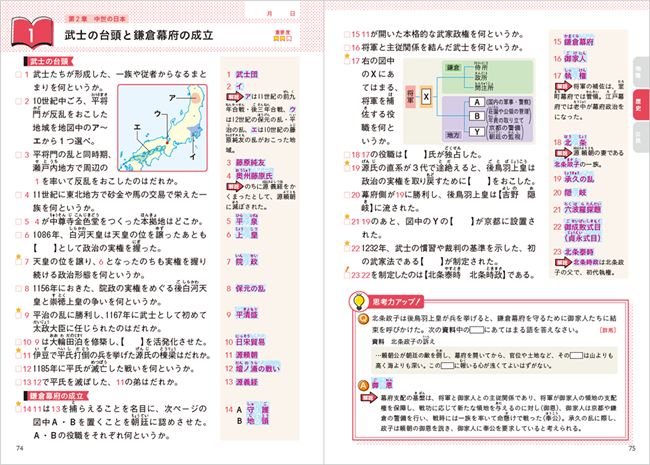Check the box for question 1
This screenshot has height=465, width=650.
(x=18, y=75)
